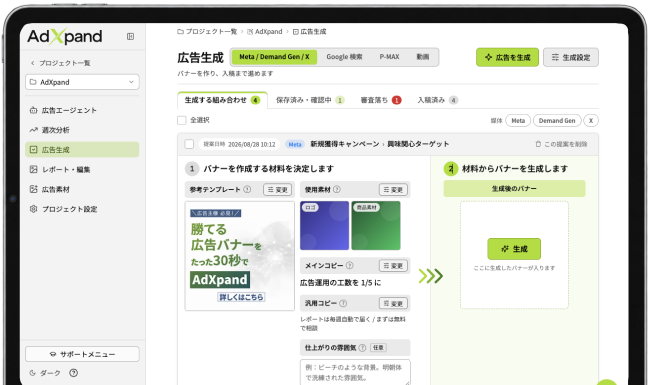Click the help question mark icon in sidebar
This screenshot has height=385, width=652.
[74, 373]
